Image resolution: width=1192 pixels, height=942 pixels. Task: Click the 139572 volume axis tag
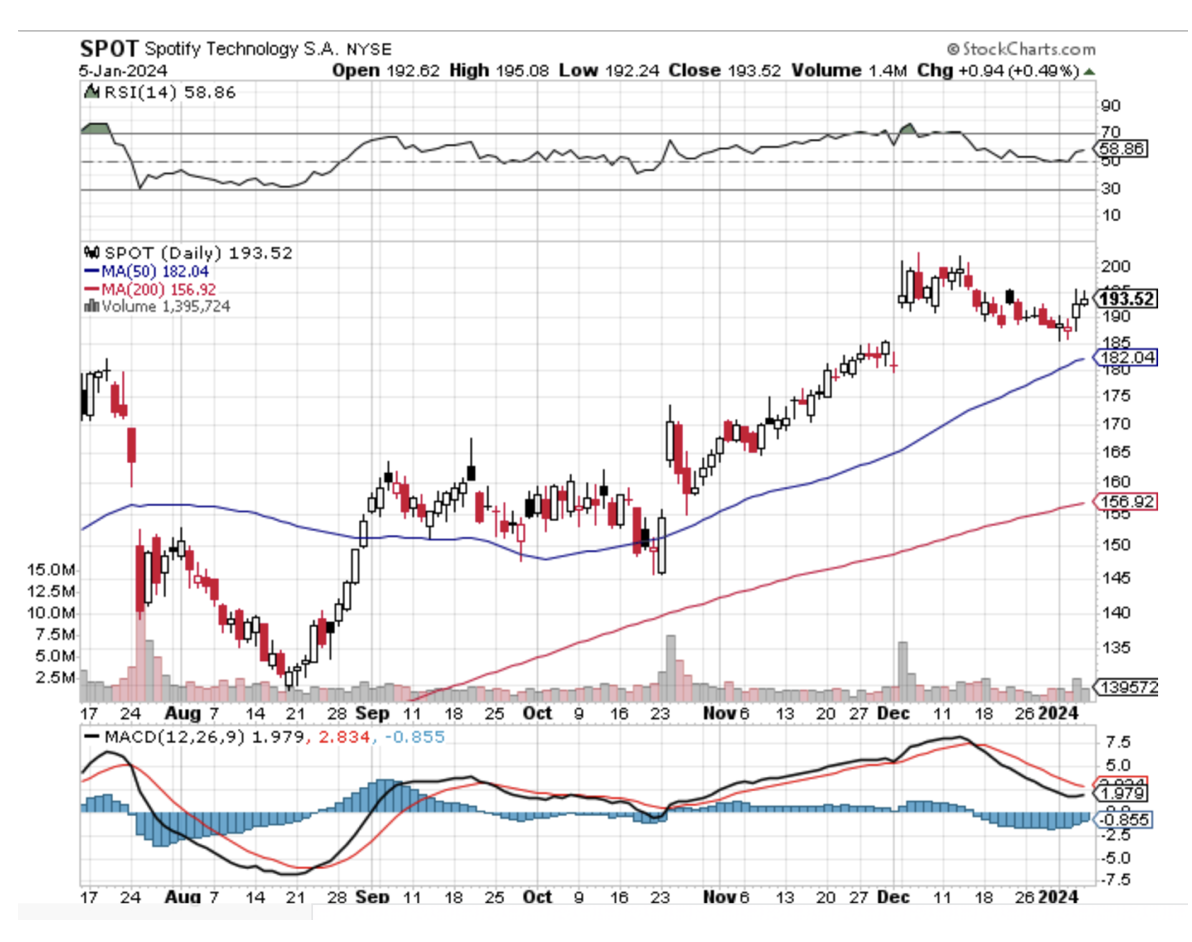point(1128,687)
